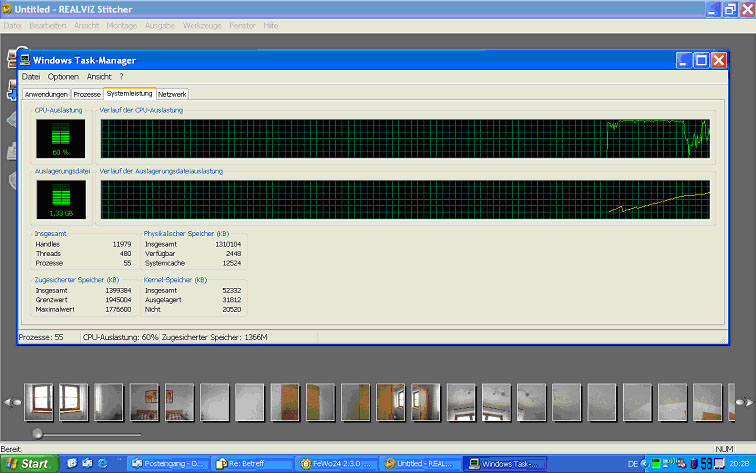The width and height of the screenshot is (756, 473).
Task: Switch to the Anwendungen tab
Action: [x=46, y=94]
